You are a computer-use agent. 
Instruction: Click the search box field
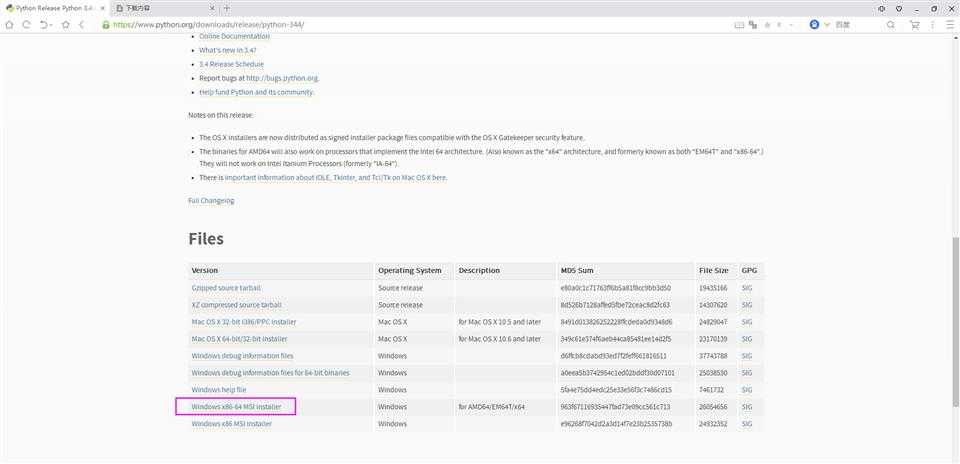(857, 25)
